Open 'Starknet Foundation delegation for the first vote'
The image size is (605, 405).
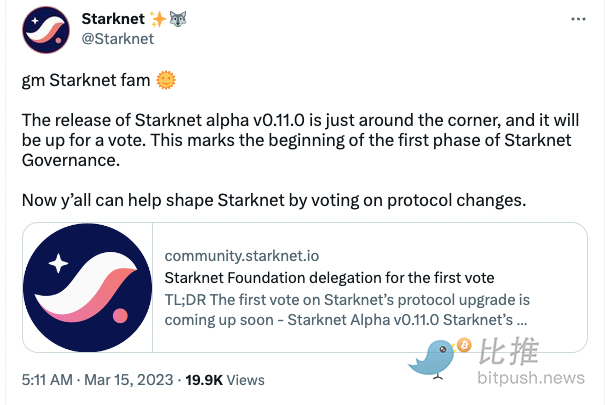329,278
